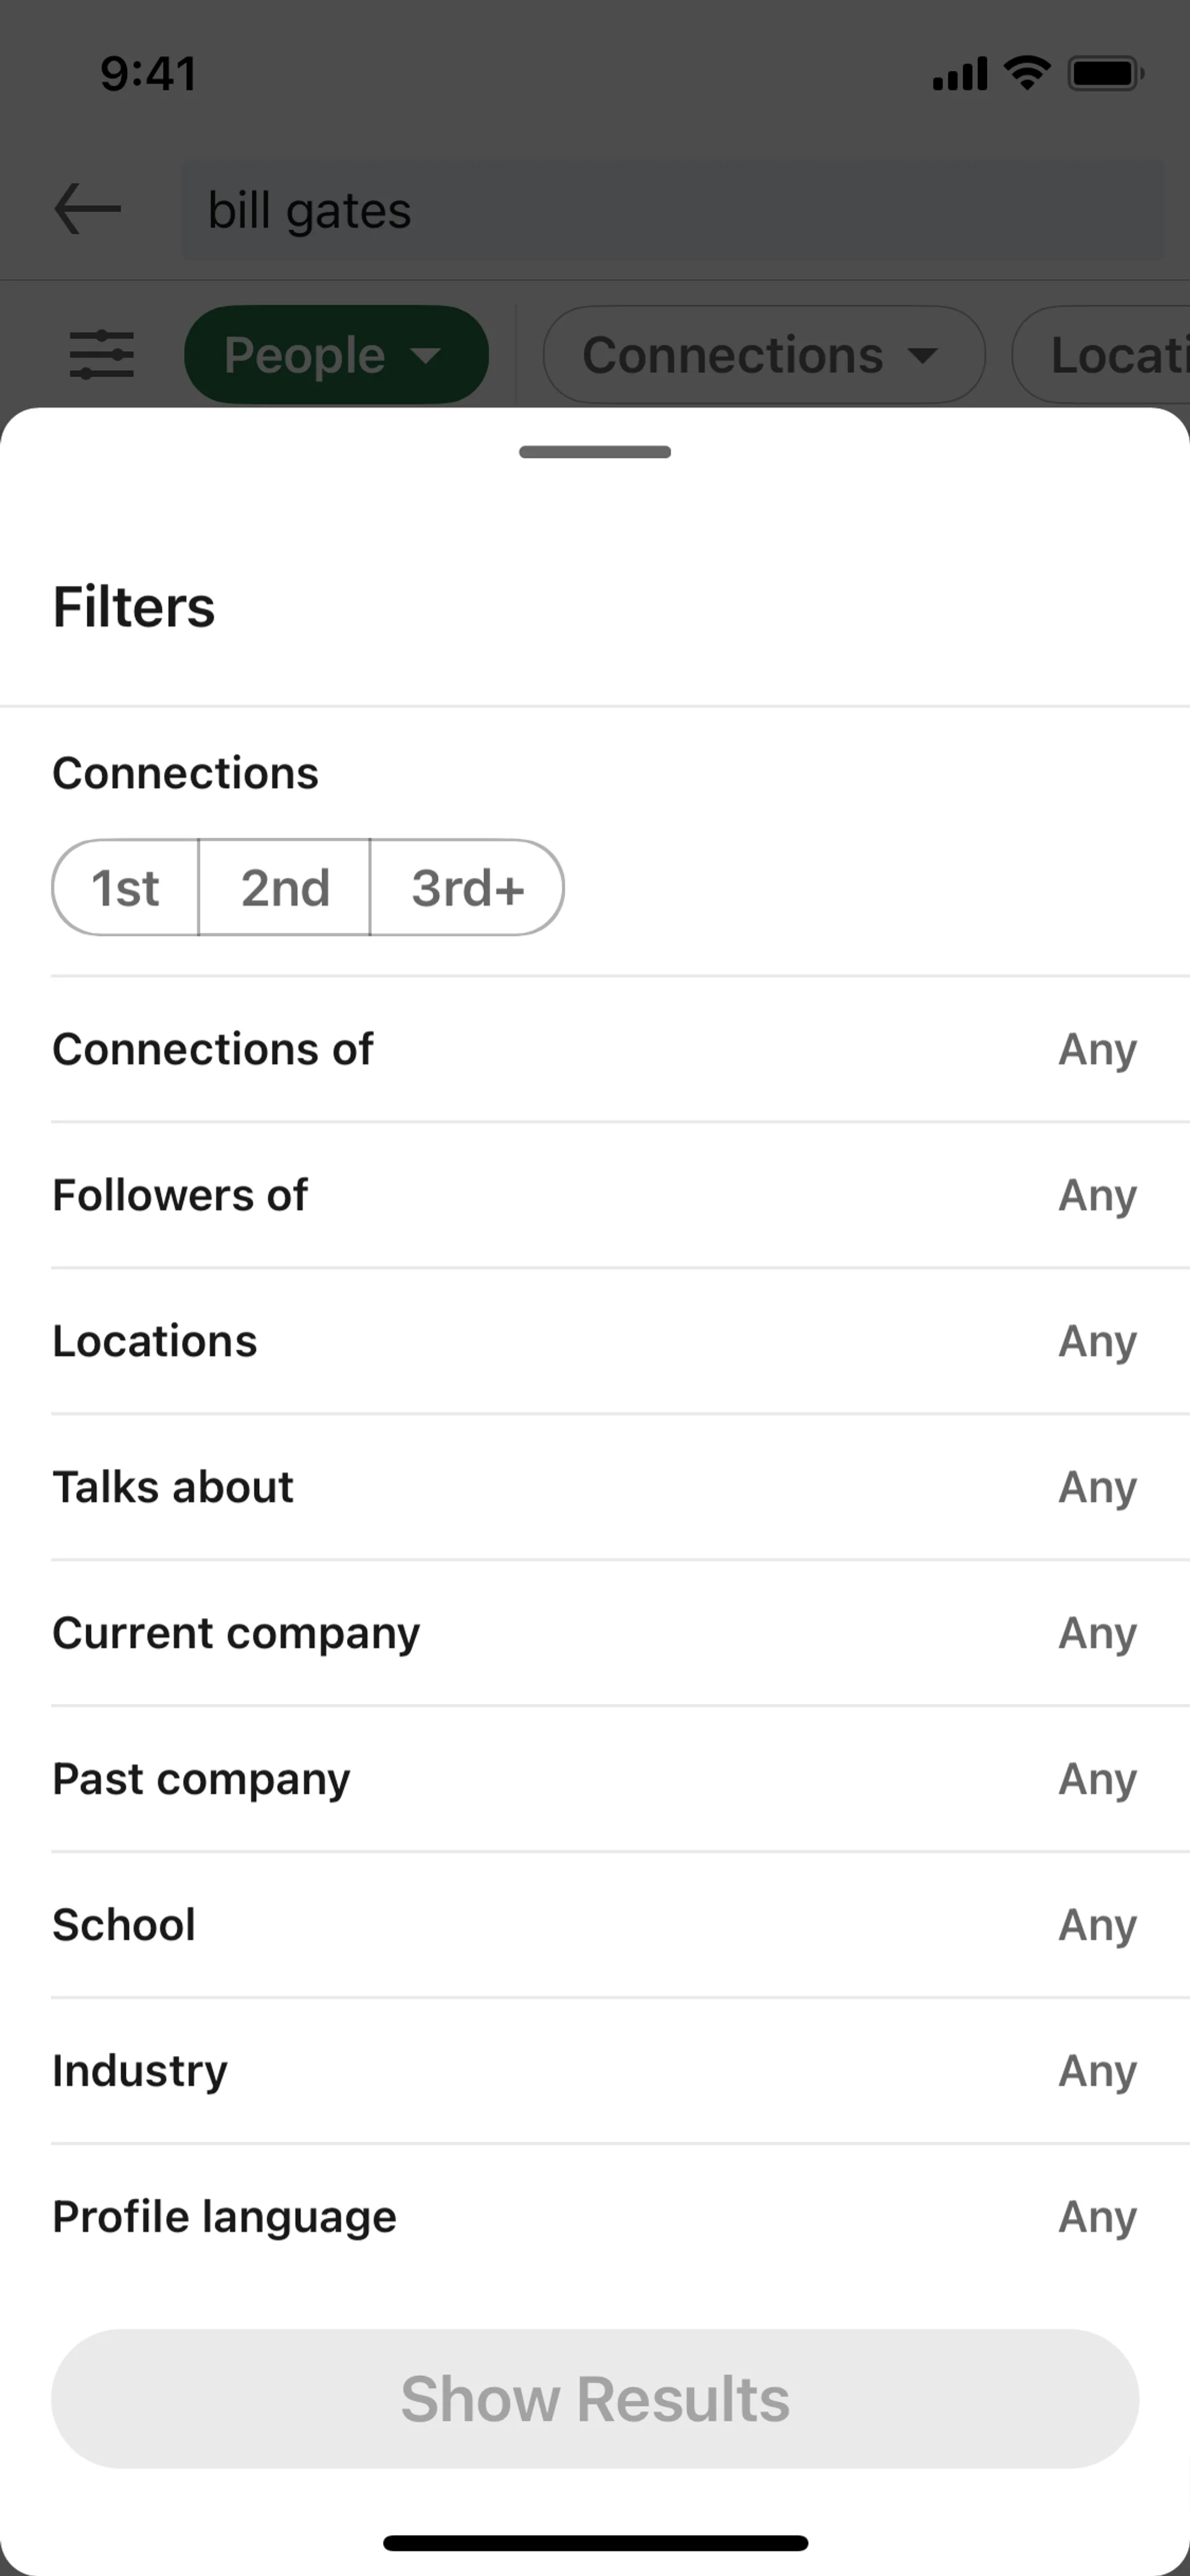The height and width of the screenshot is (2576, 1190).
Task: Toggle the 1st connections filter
Action: (126, 888)
